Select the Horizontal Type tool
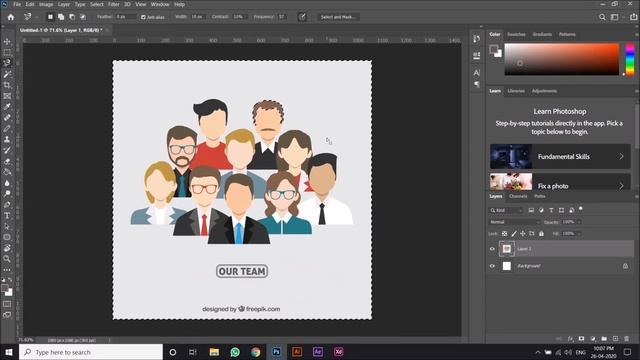Screen dimensions: 640x360 (x=7, y=216)
